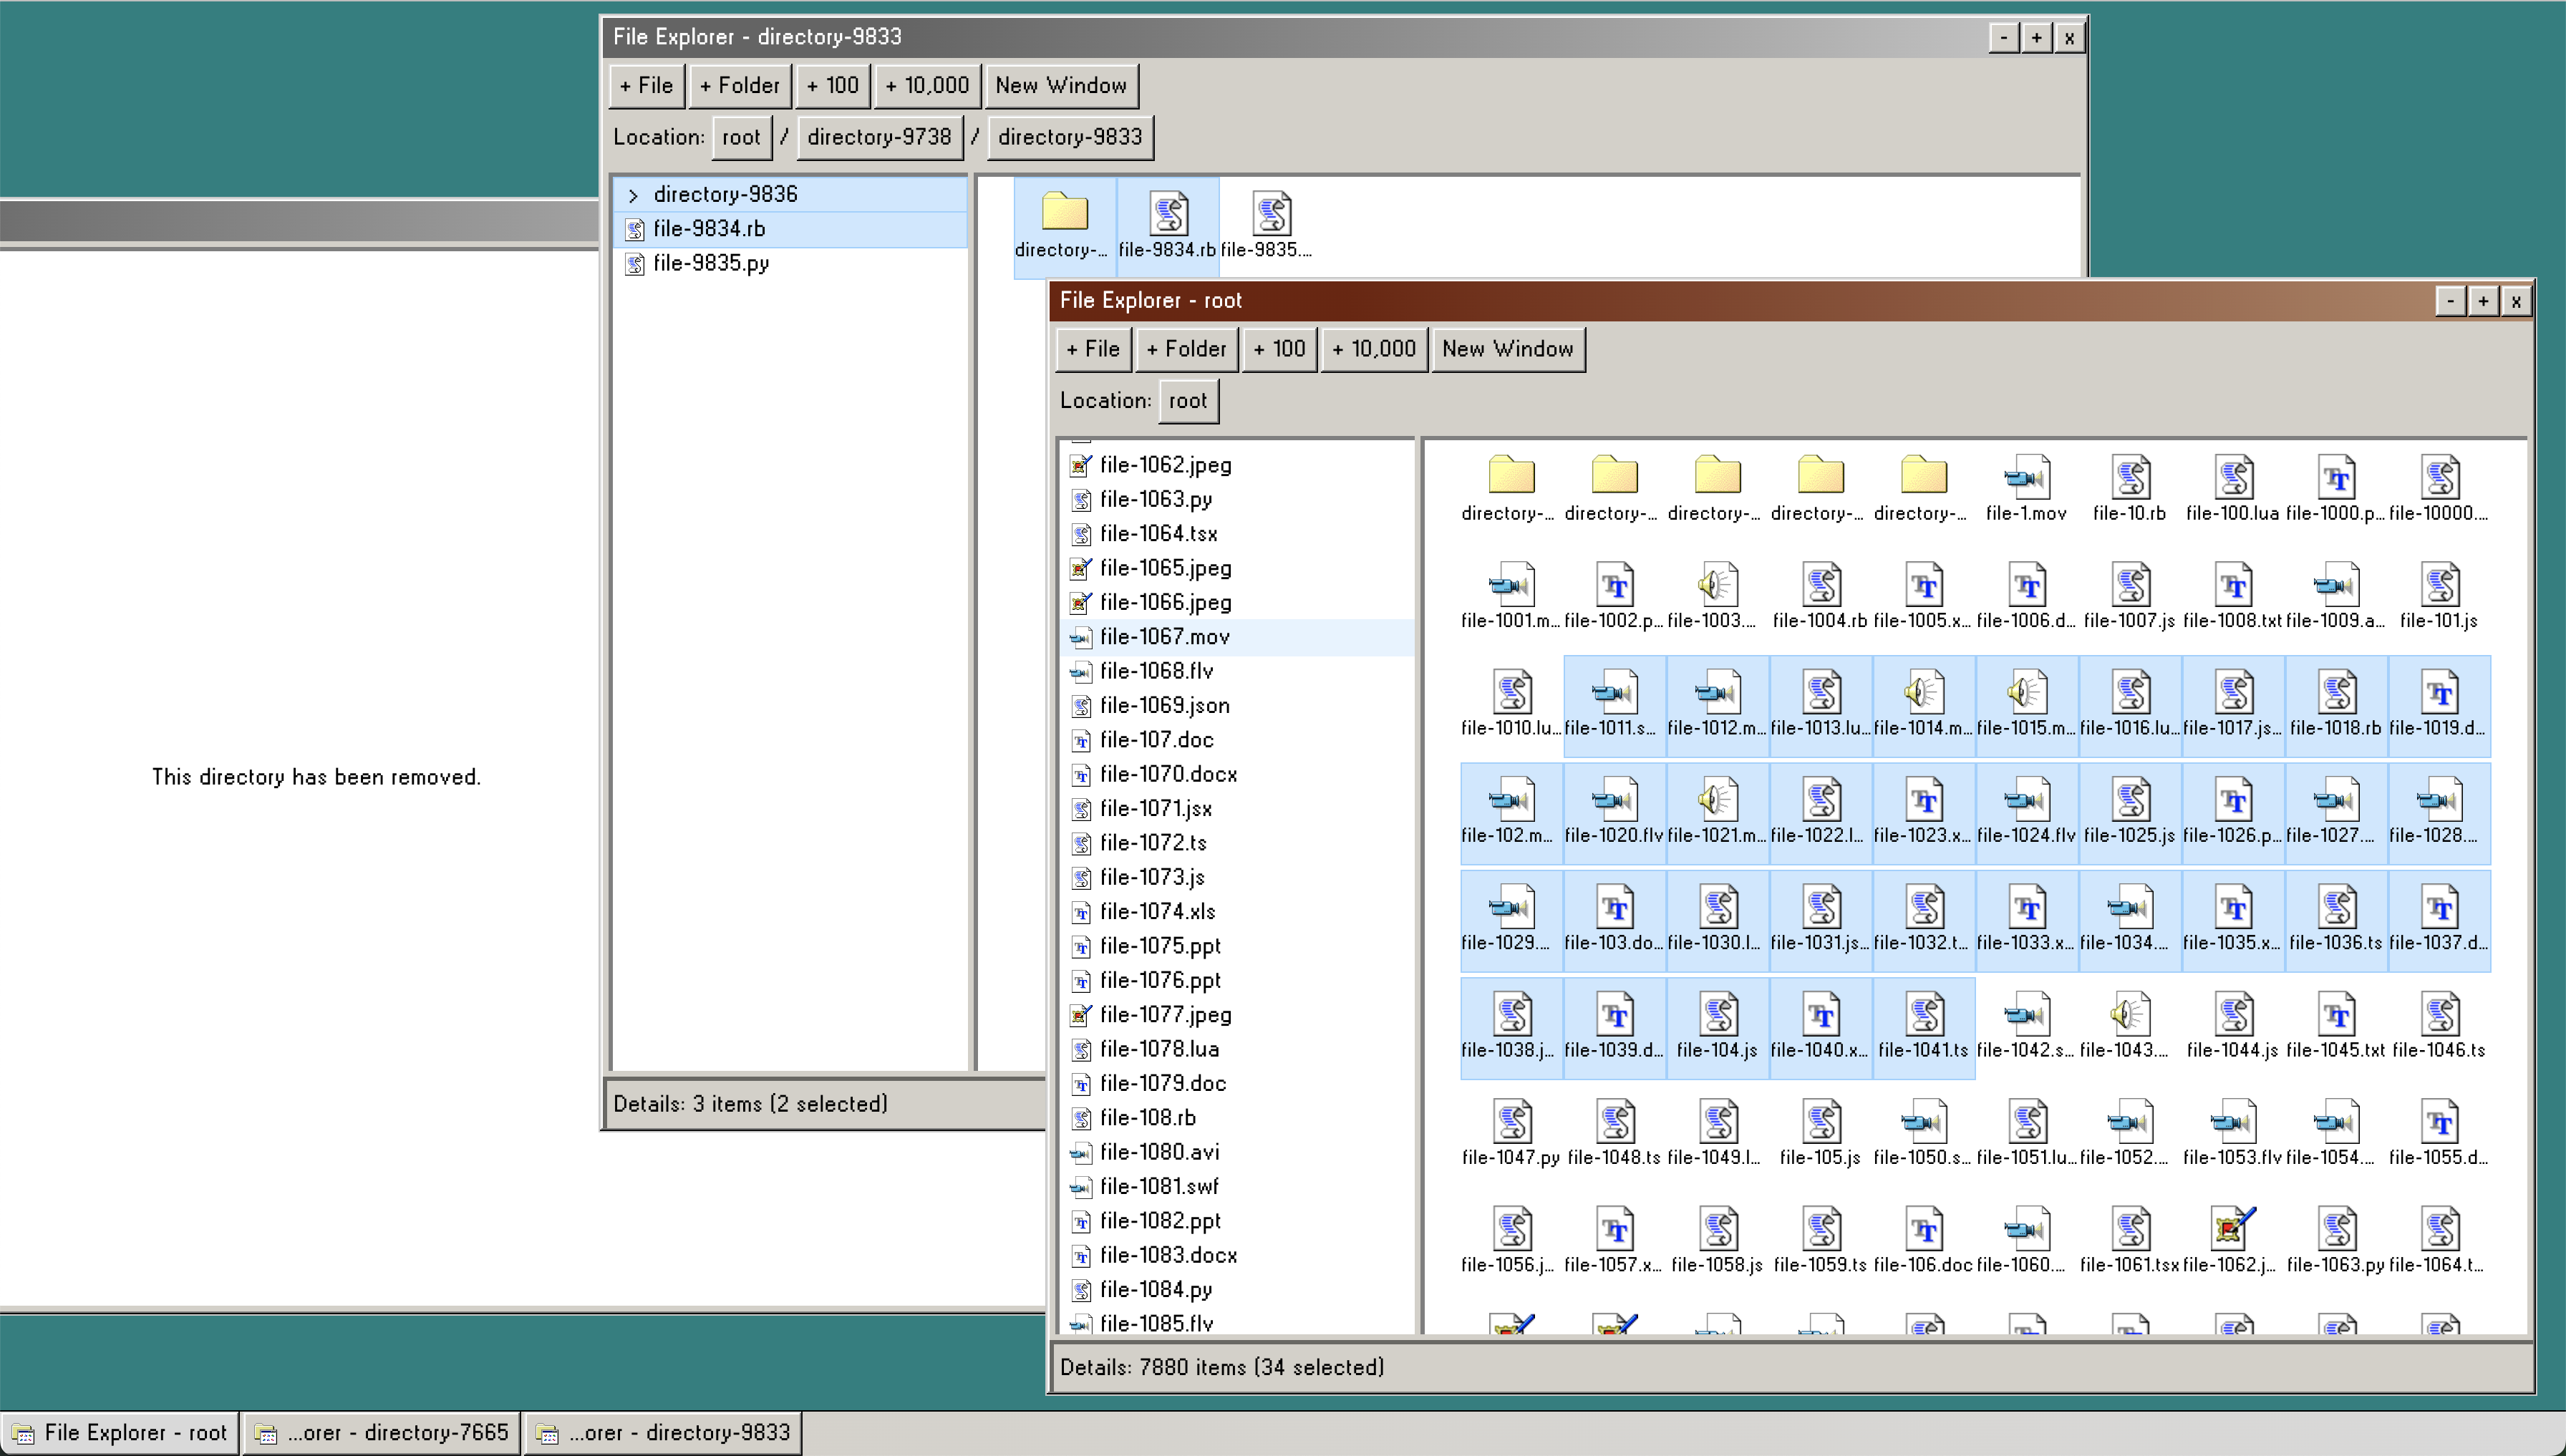Viewport: 2566px width, 1456px height.
Task: Open the file-1.mov video icon
Action: point(2026,477)
